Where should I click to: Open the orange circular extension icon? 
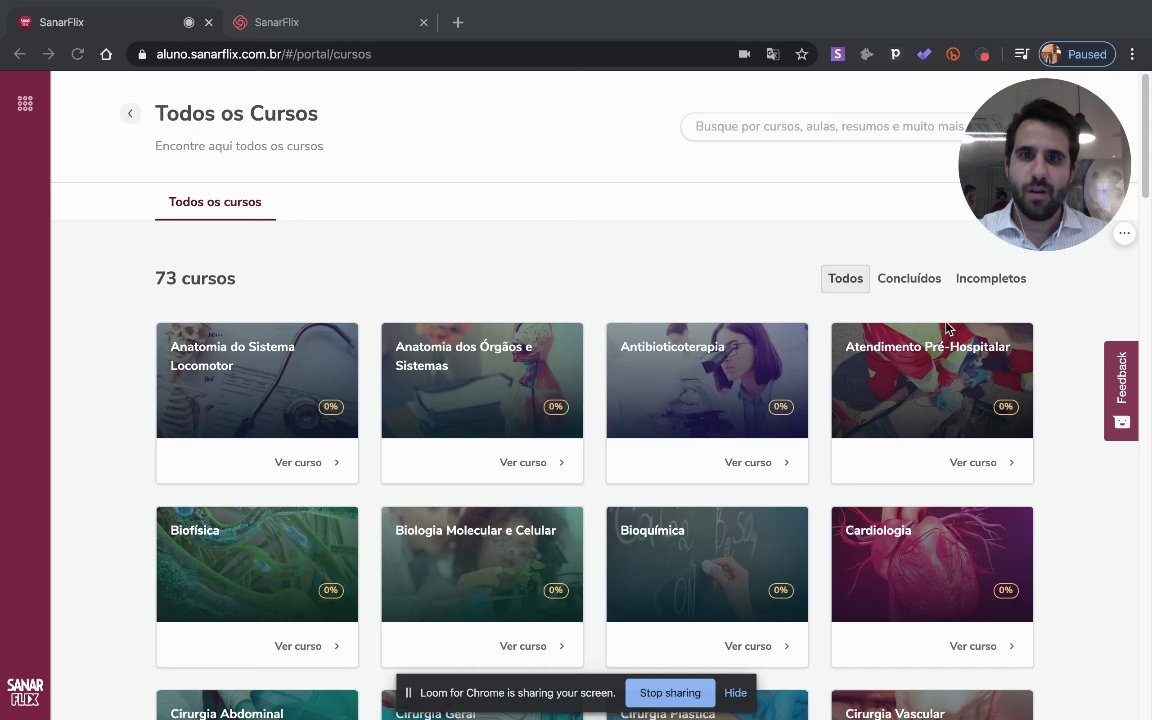click(953, 54)
